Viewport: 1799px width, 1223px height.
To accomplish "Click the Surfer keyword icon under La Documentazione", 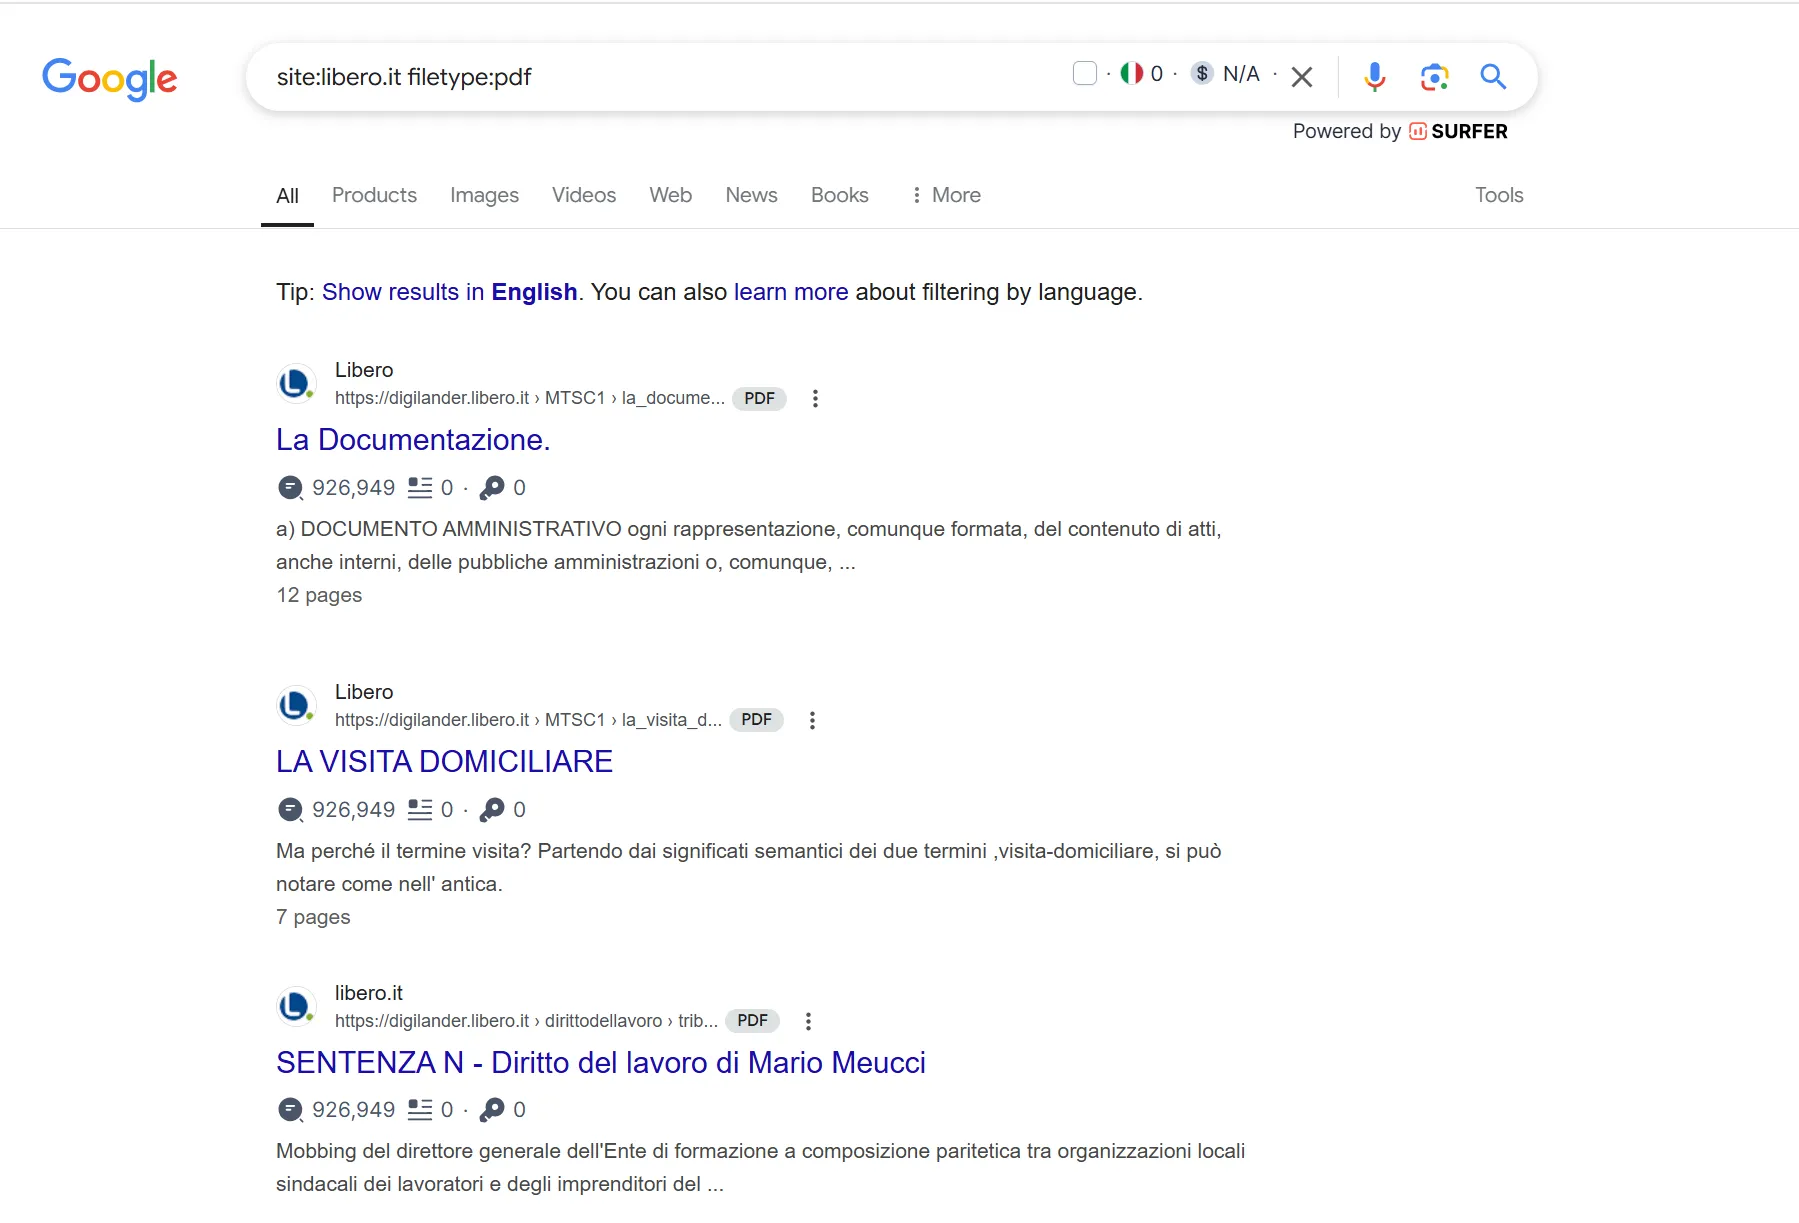I will pyautogui.click(x=492, y=488).
